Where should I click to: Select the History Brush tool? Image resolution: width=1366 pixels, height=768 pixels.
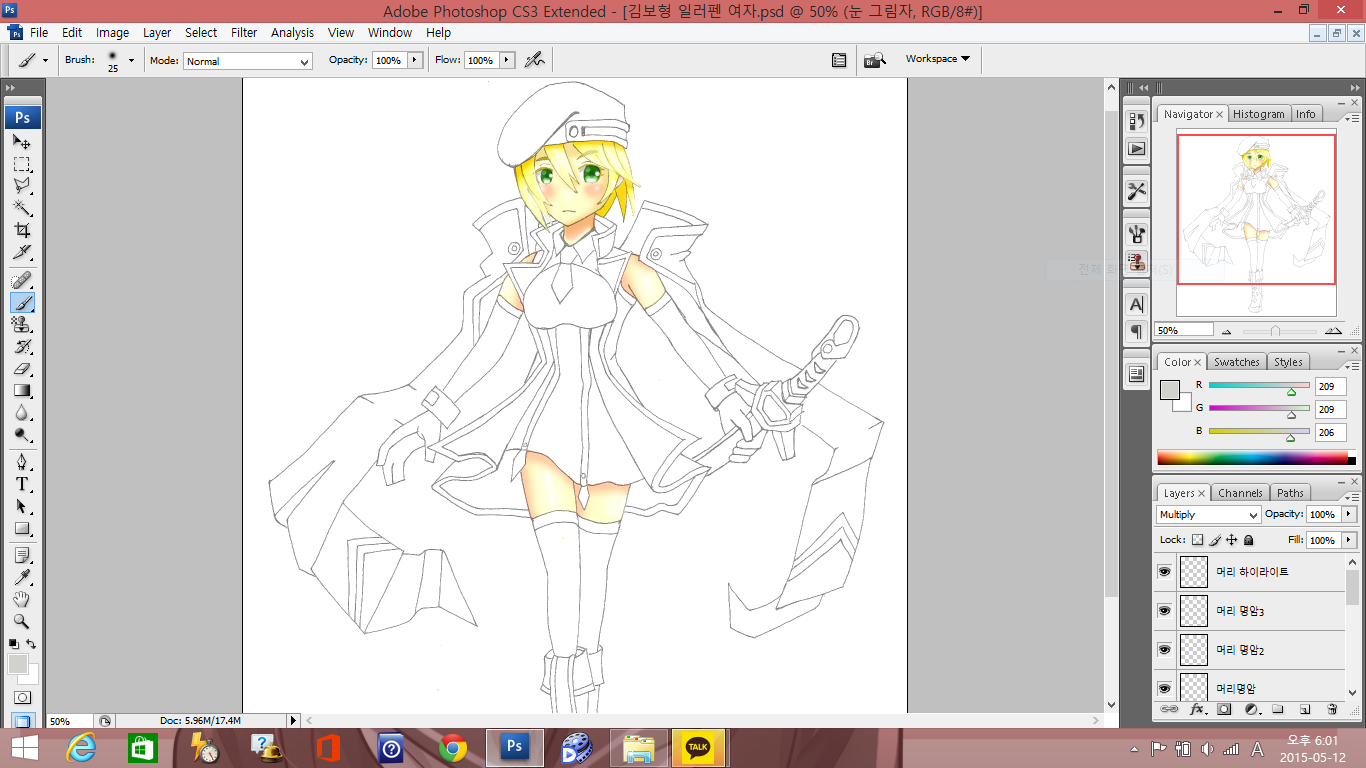coord(22,346)
